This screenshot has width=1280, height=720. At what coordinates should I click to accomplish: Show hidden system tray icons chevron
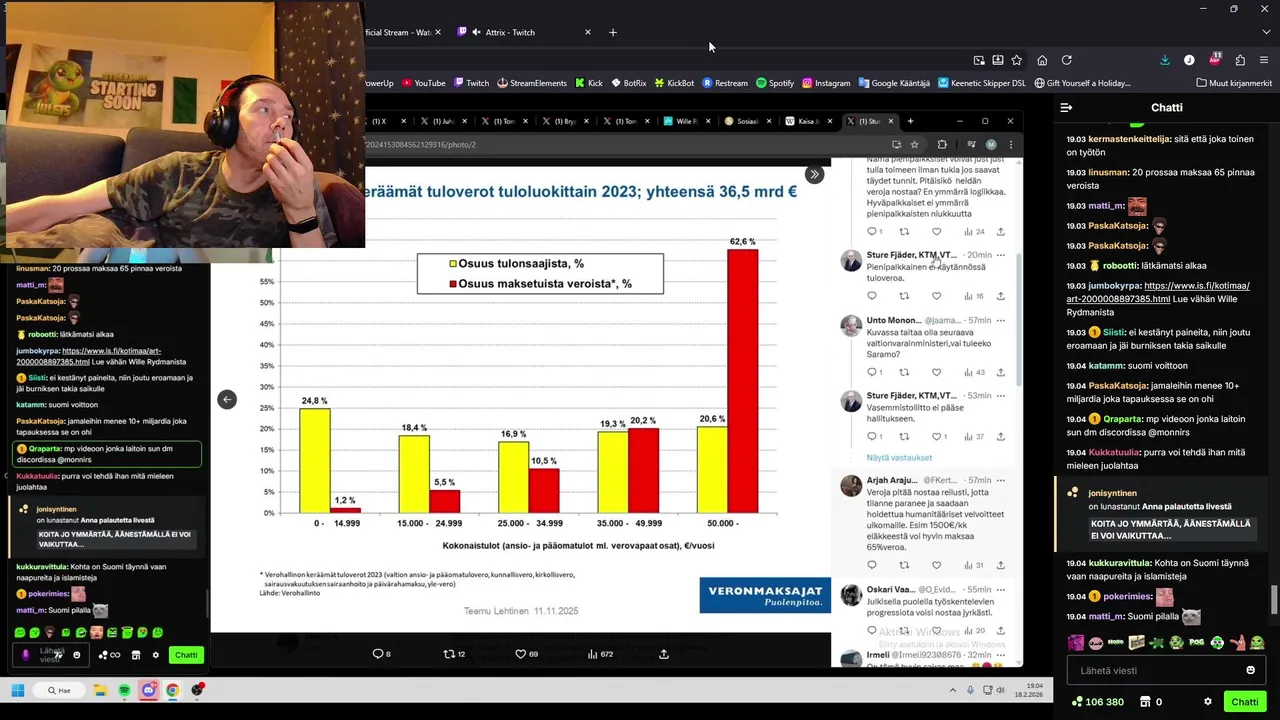[x=952, y=690]
